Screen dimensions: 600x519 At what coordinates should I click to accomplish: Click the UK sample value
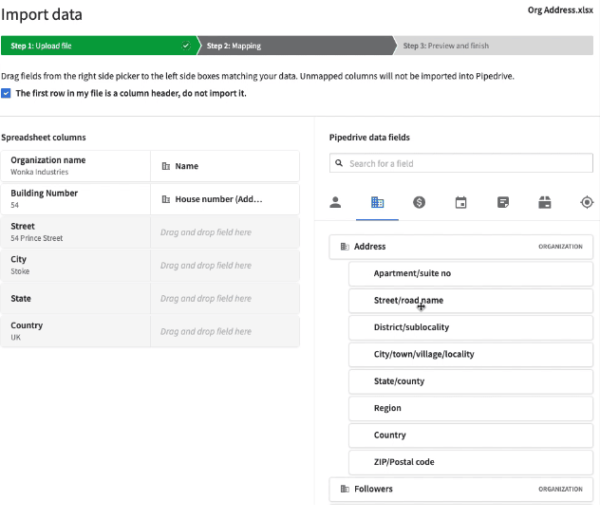coord(16,337)
